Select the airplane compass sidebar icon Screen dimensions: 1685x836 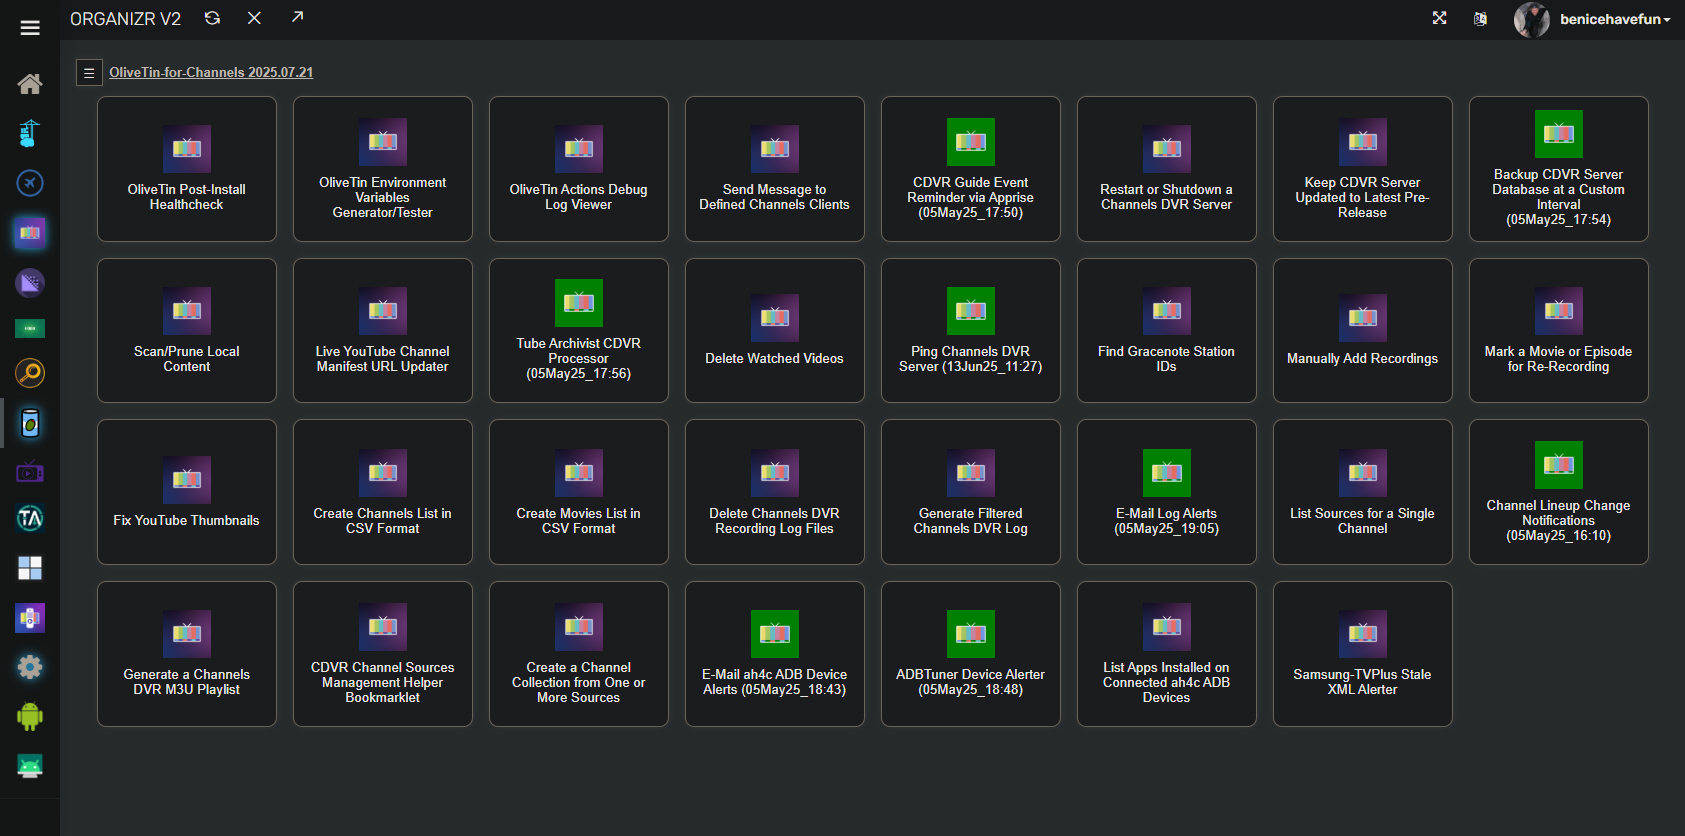pyautogui.click(x=30, y=183)
